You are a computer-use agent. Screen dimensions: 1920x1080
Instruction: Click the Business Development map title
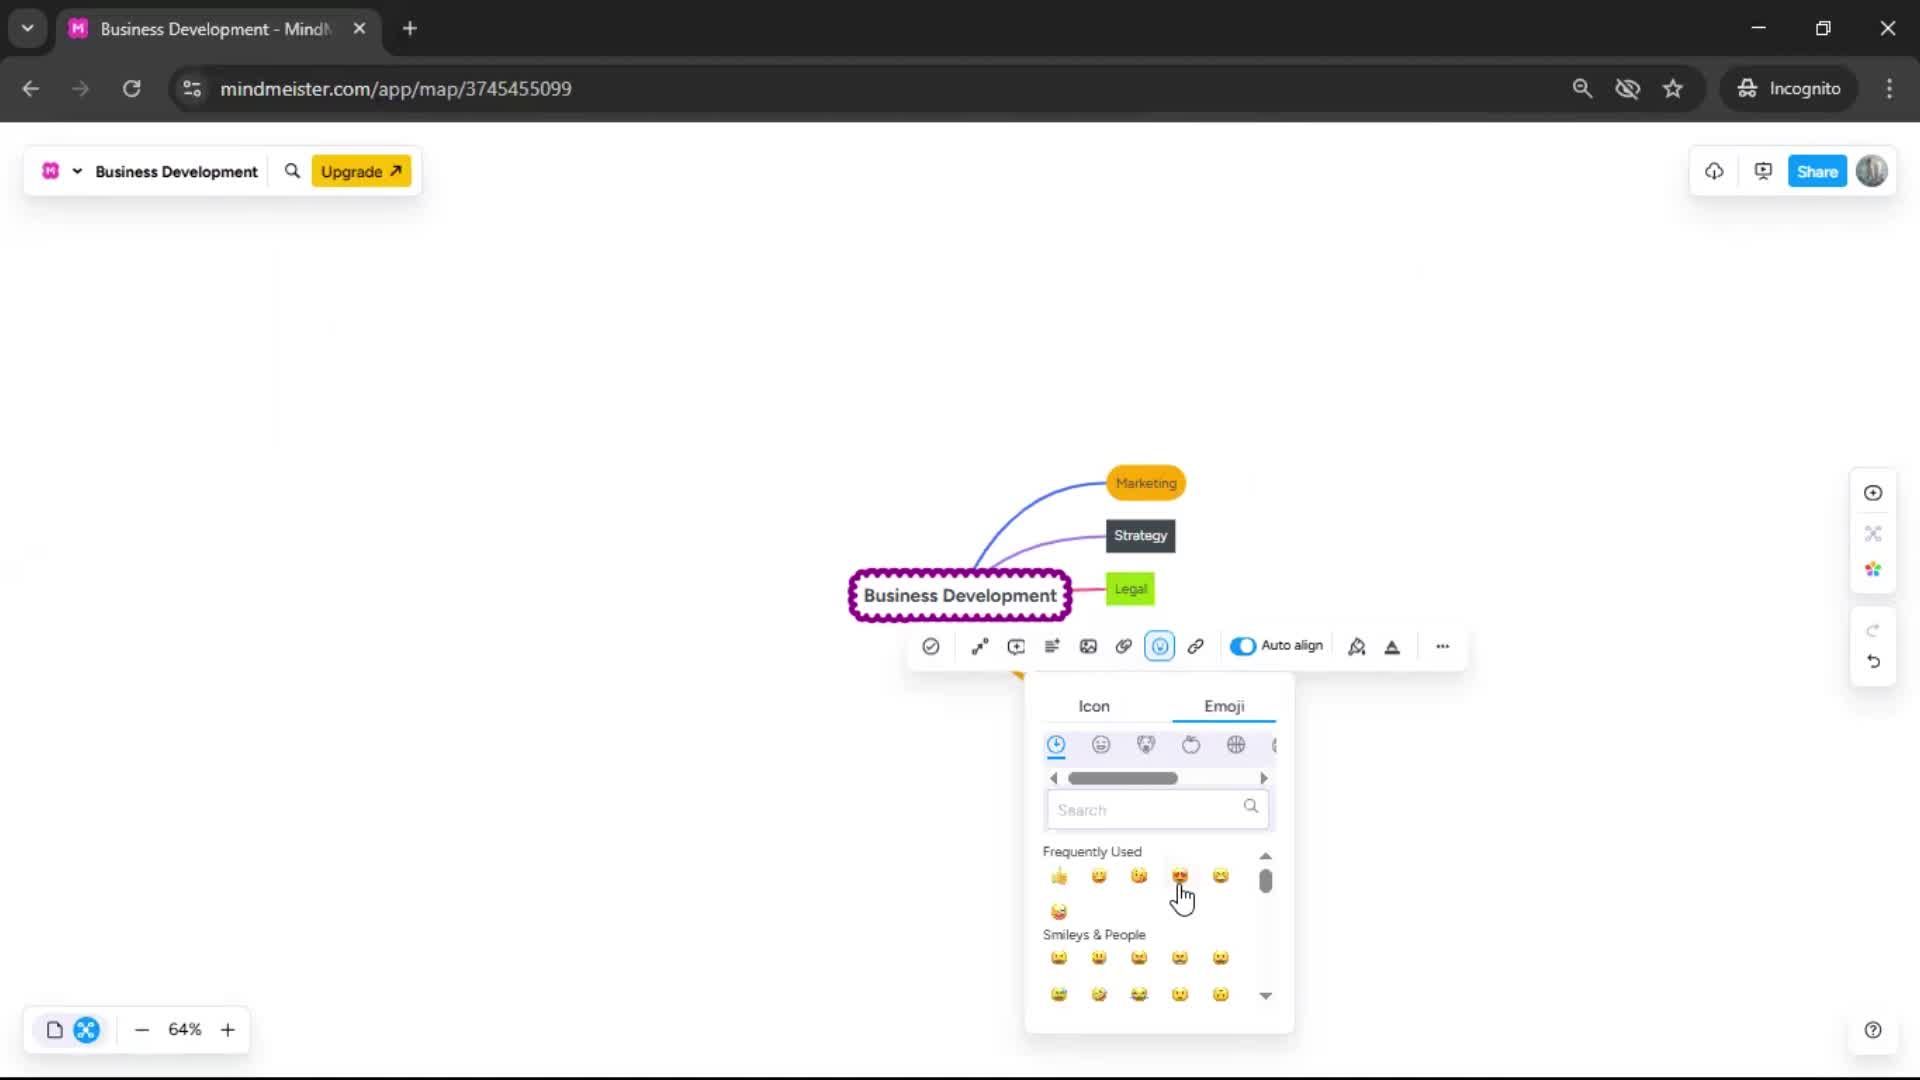click(x=176, y=172)
